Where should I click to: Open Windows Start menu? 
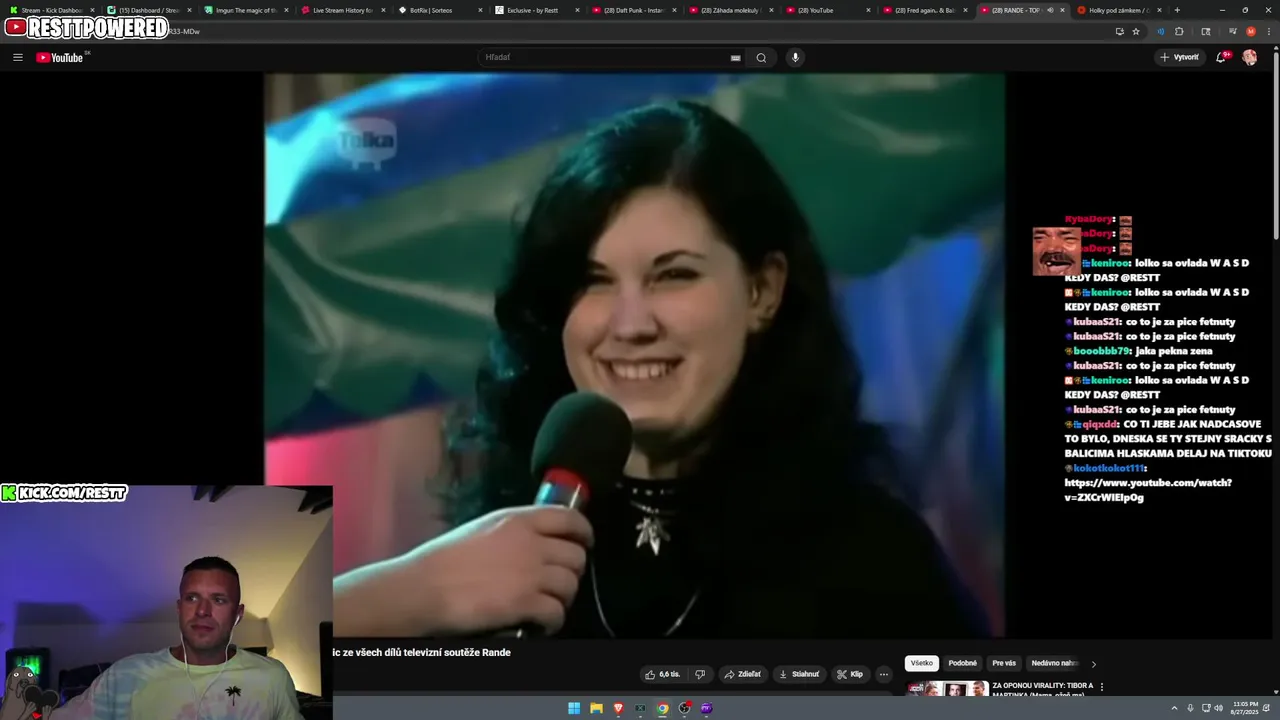[x=574, y=708]
